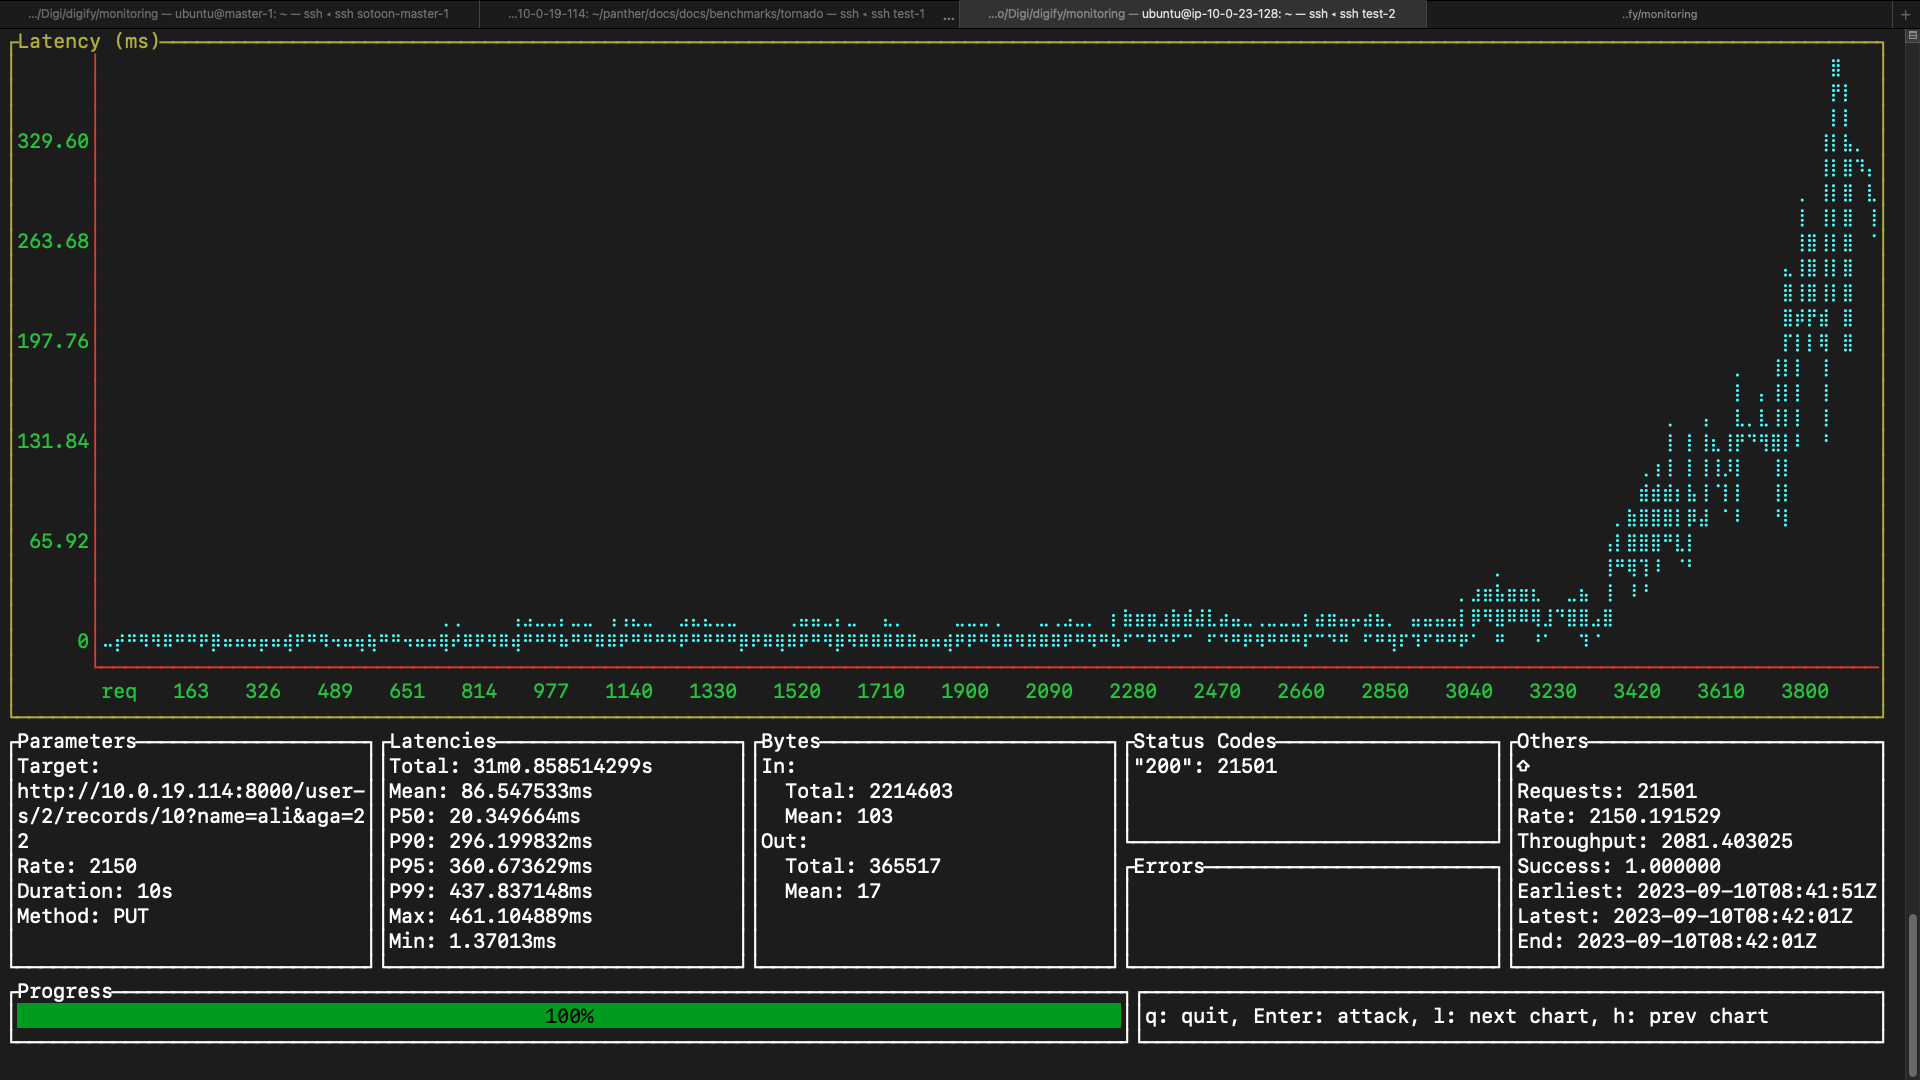Click the 'h: prev chart' hint
Screen dimensions: 1920x1080
coord(1690,1016)
